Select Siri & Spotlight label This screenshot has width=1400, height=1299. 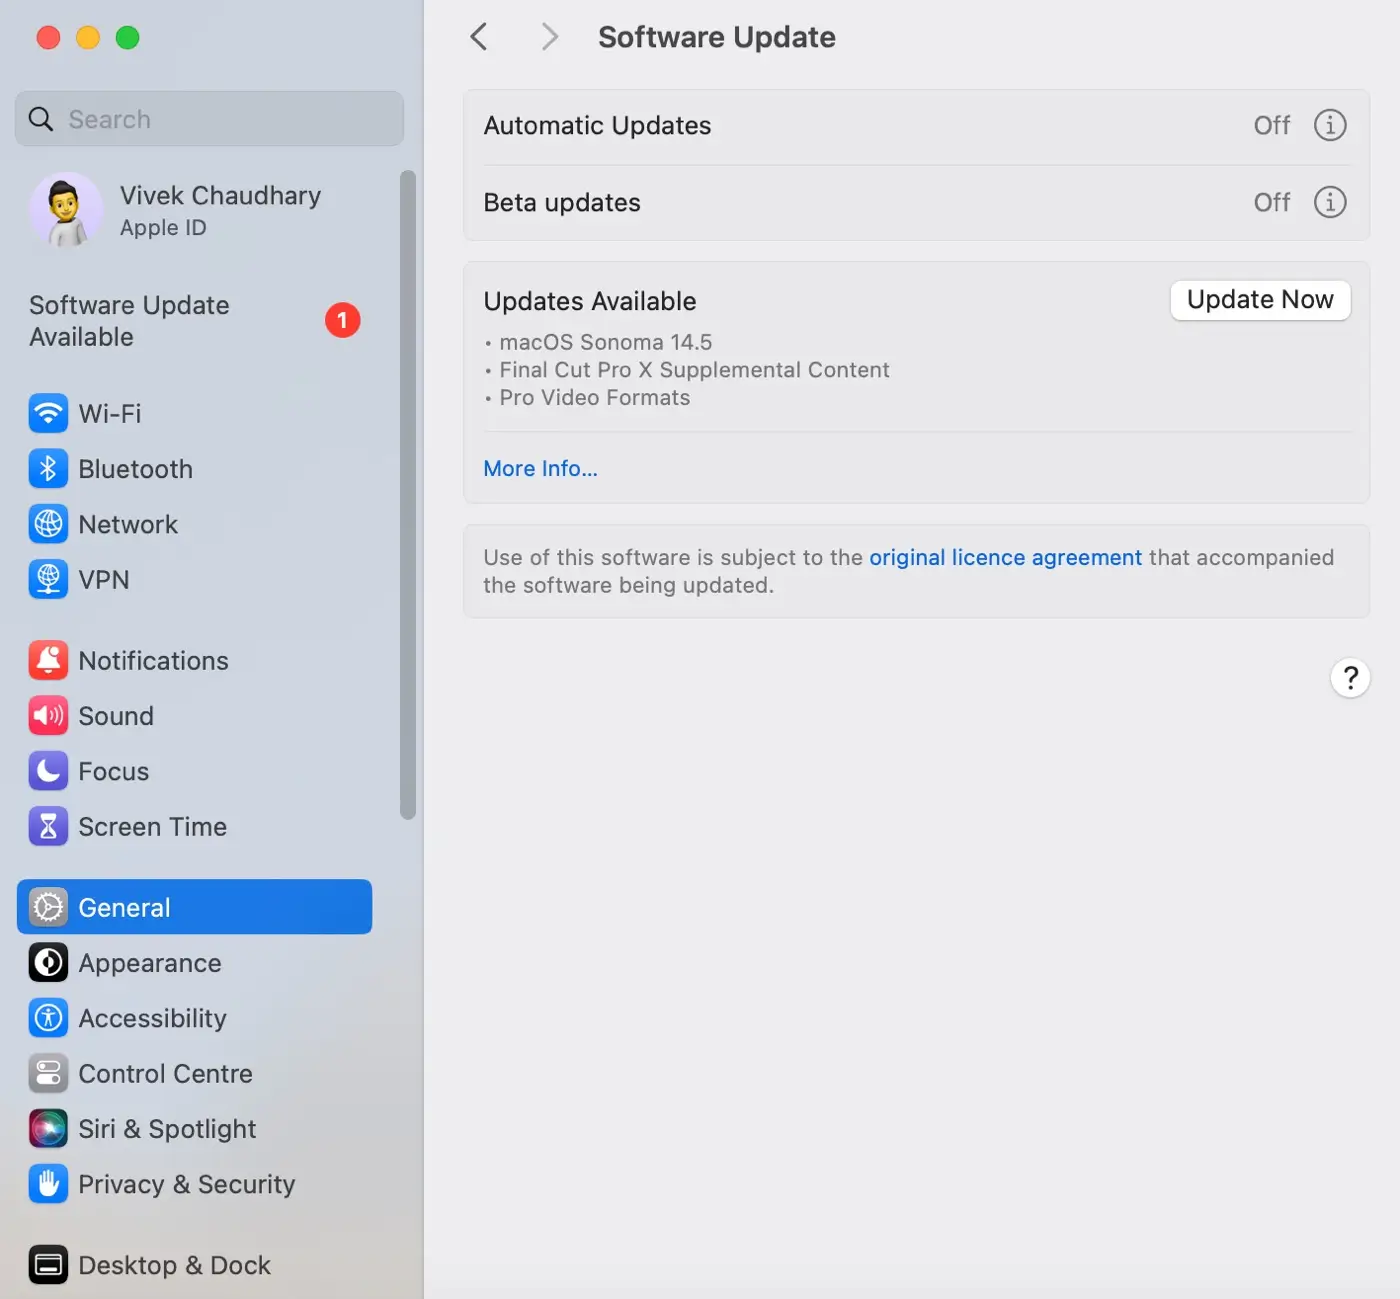tap(167, 1129)
